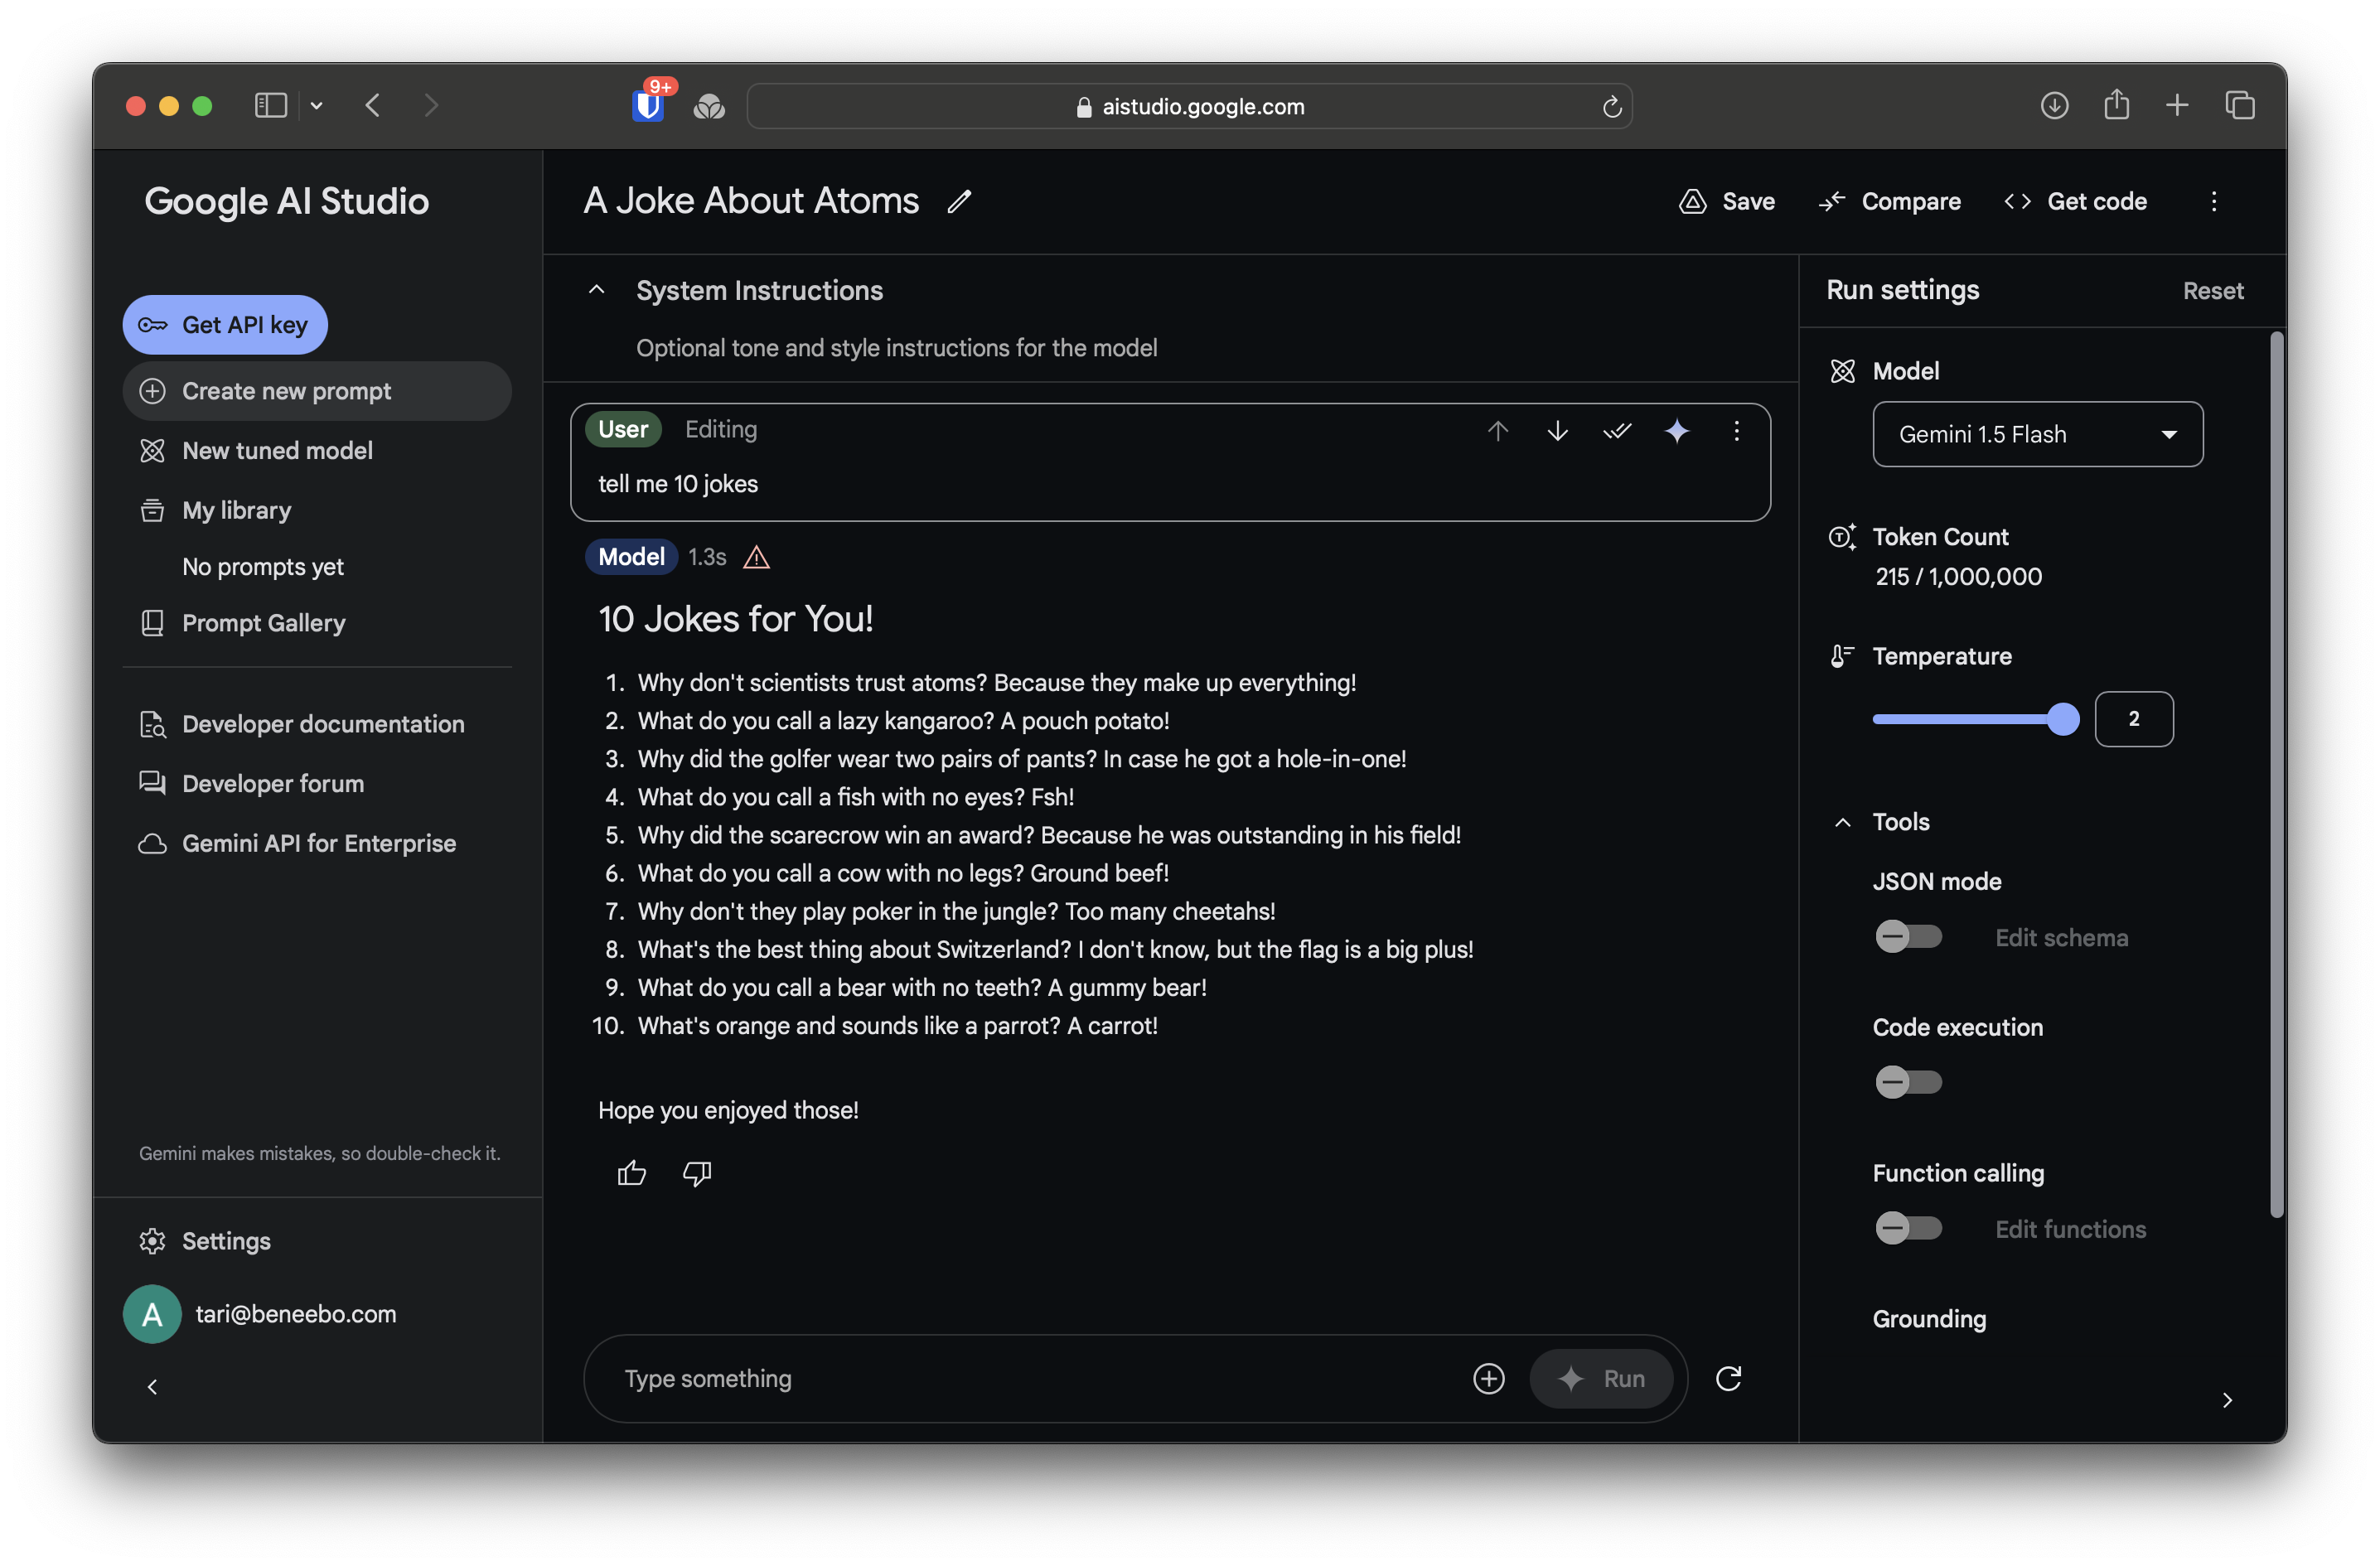Reload the page in Safari address bar

(1611, 106)
